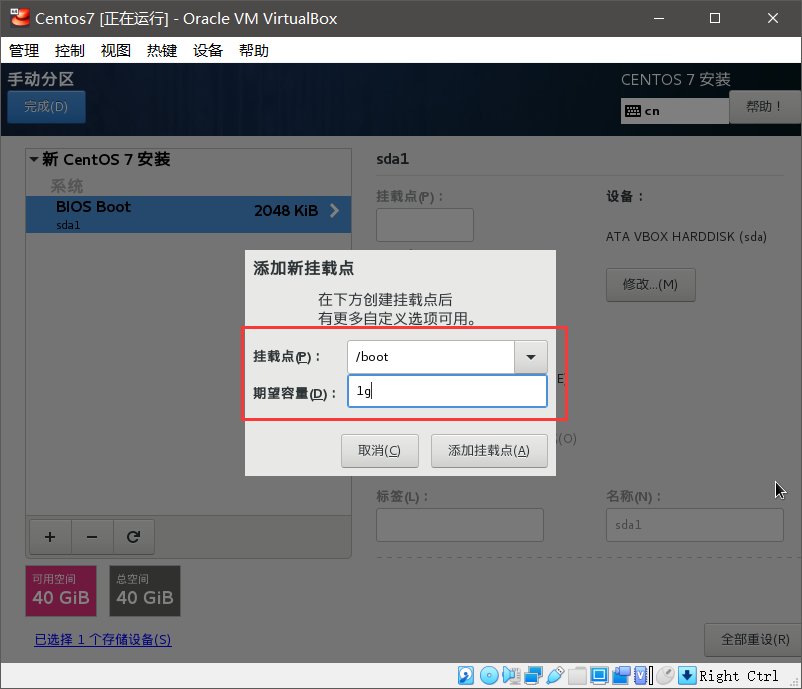Click the add partition plus icon

click(50, 537)
